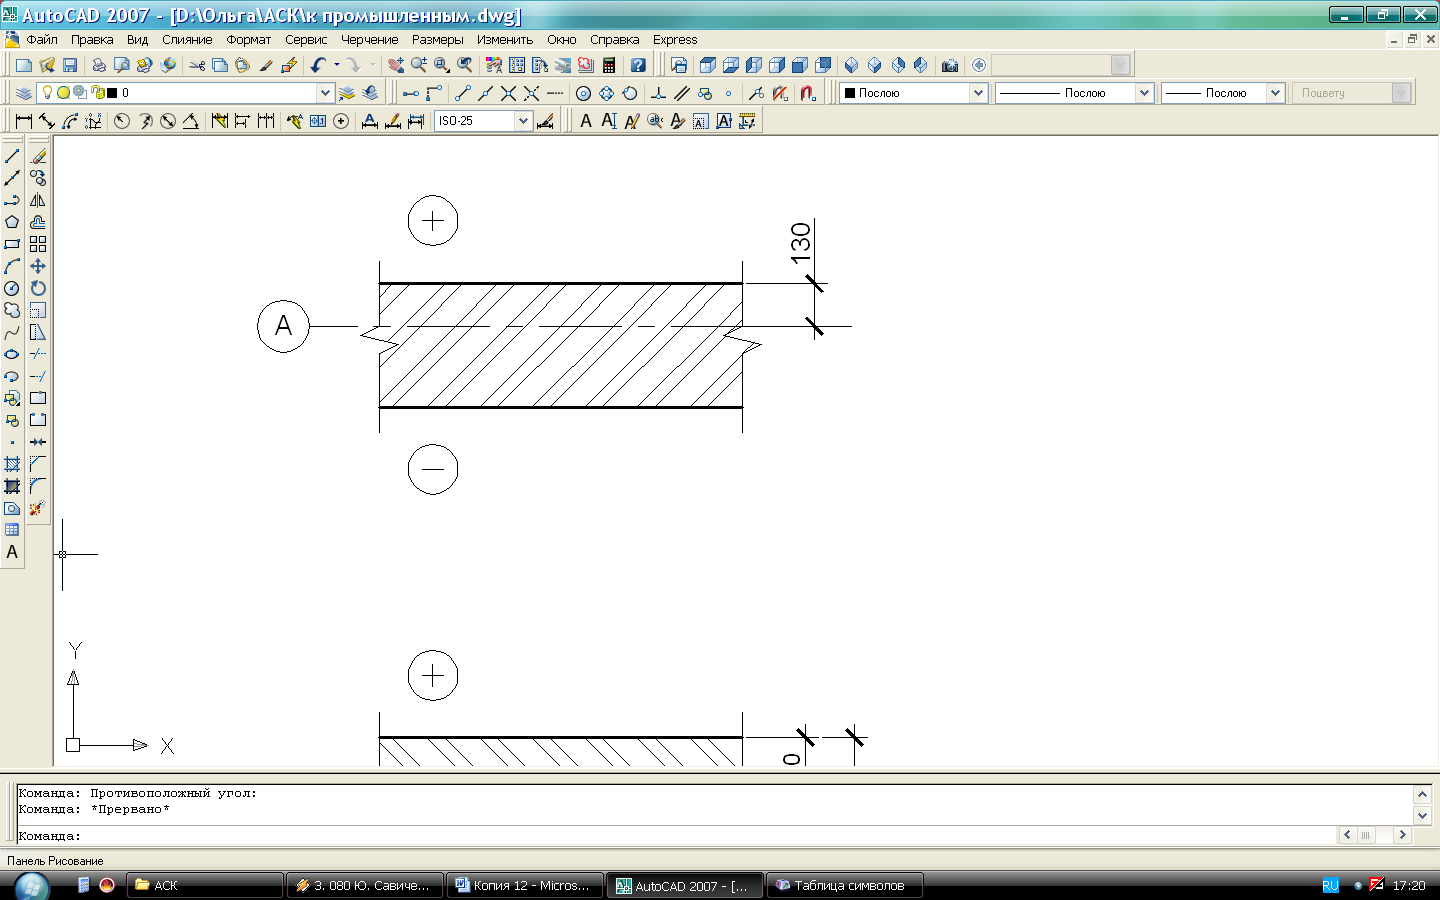Select the Polygon tool
Viewport: 1440px width, 900px height.
[12, 222]
